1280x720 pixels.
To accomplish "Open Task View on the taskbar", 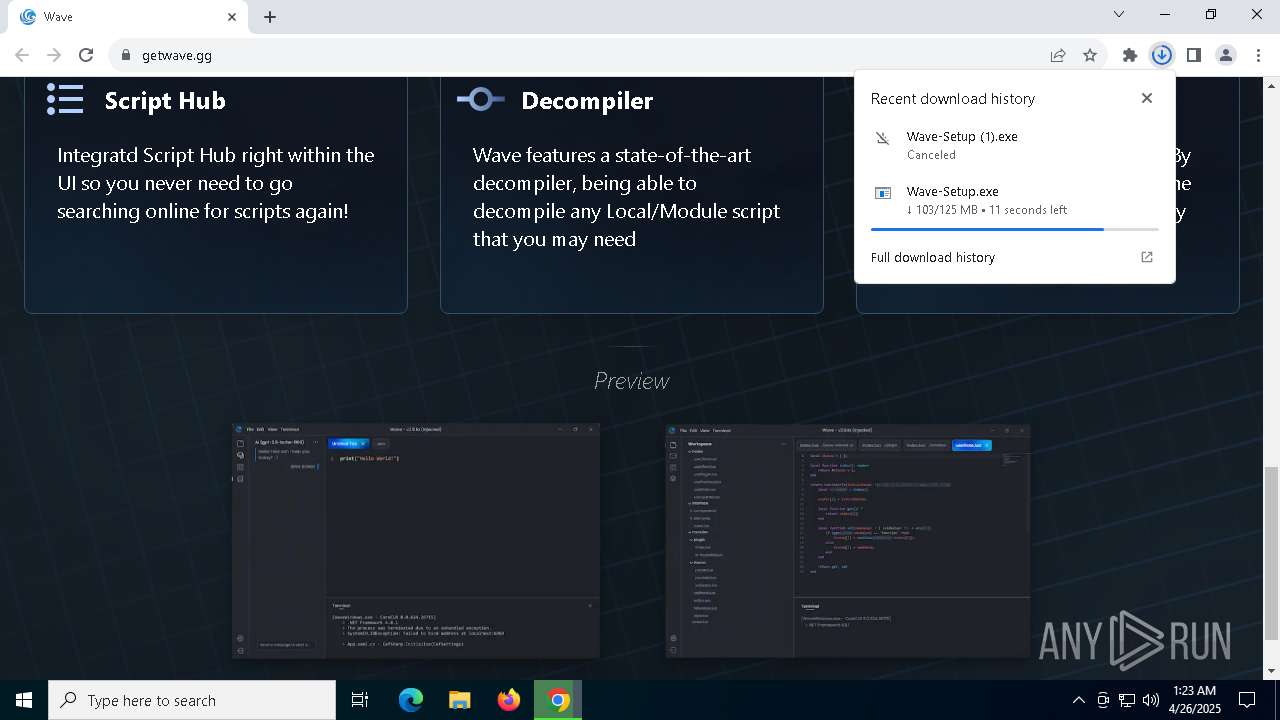I will tap(360, 700).
